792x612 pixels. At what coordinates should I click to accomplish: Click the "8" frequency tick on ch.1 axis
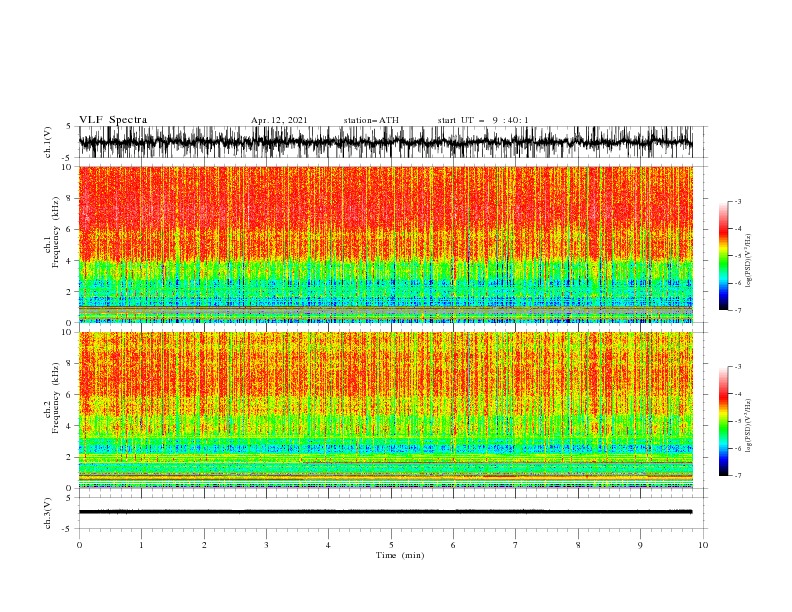point(70,198)
